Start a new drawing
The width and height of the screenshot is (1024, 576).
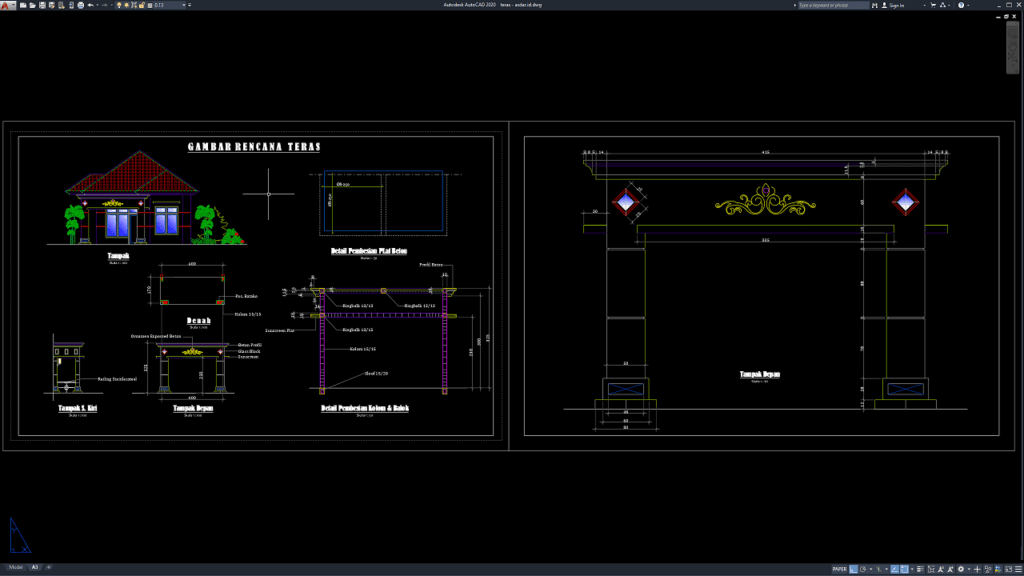click(x=22, y=5)
